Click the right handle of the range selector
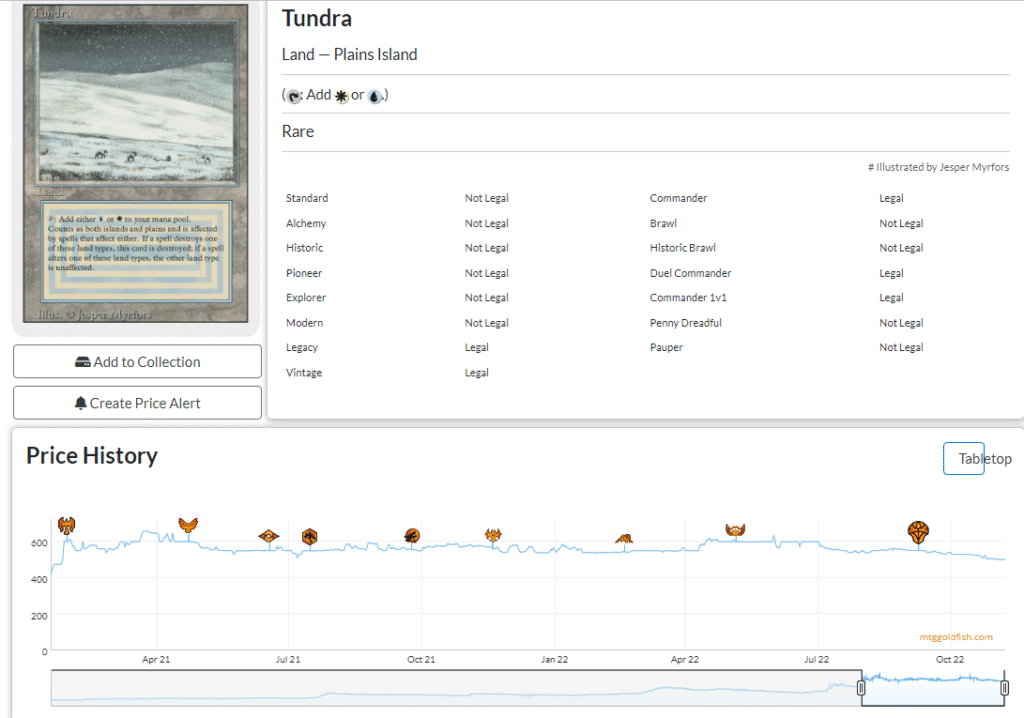1024x718 pixels. (1005, 688)
